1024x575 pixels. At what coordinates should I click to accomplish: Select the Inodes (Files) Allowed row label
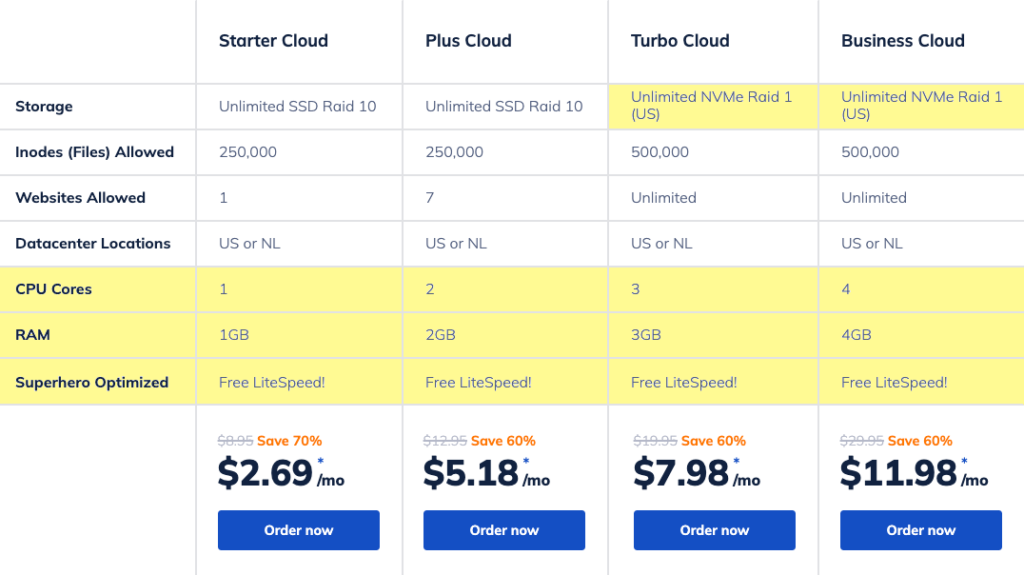pyautogui.click(x=95, y=152)
